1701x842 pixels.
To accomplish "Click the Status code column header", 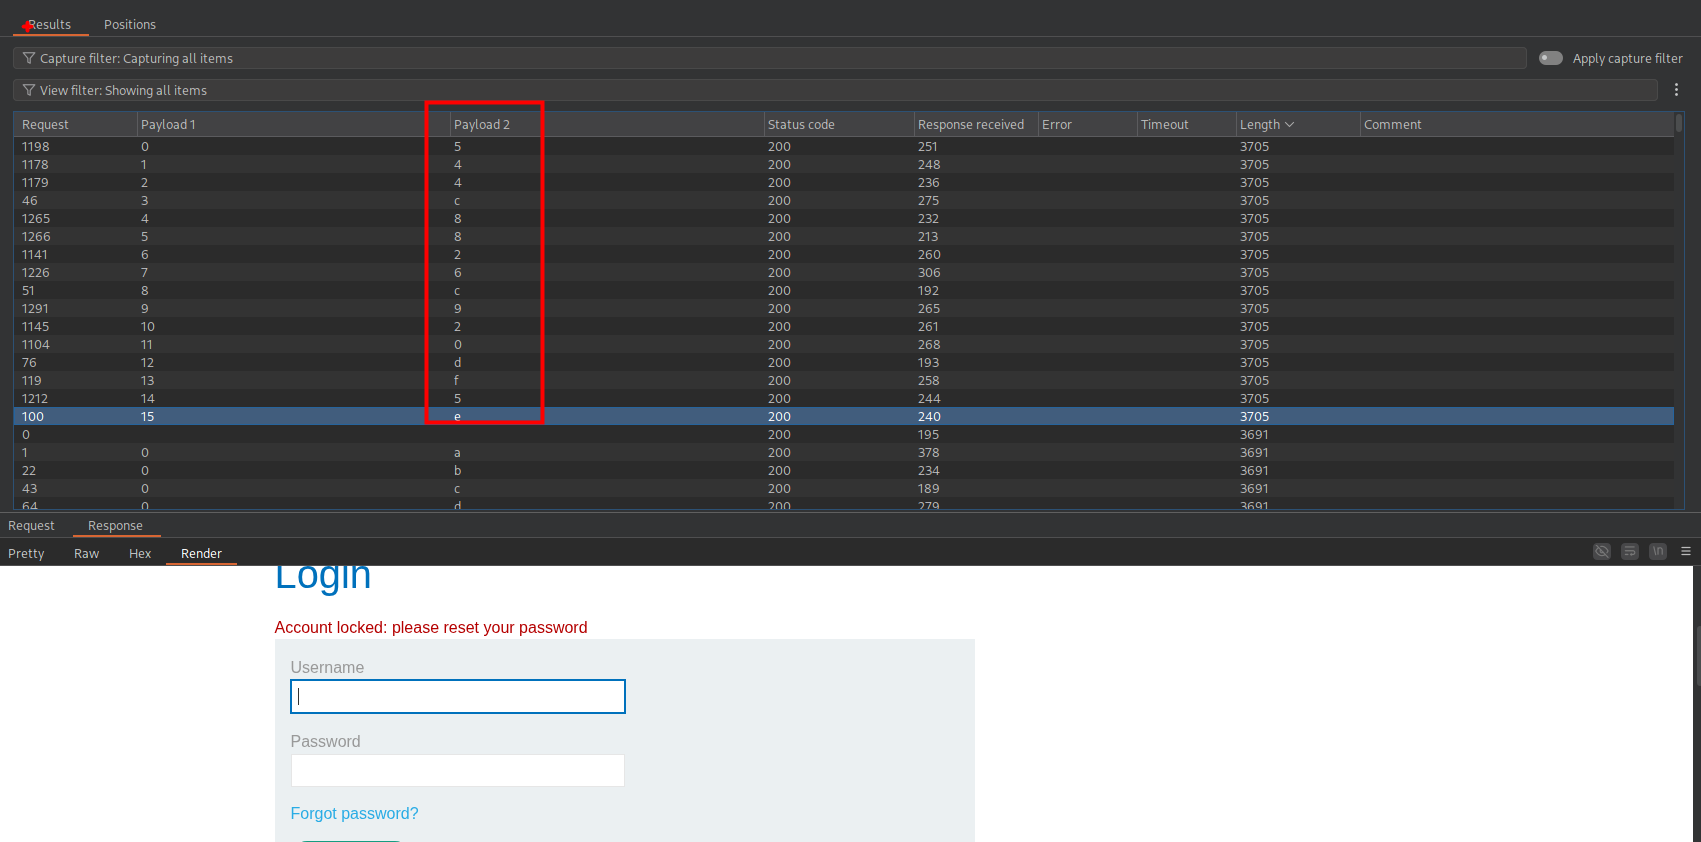I will click(x=801, y=125).
